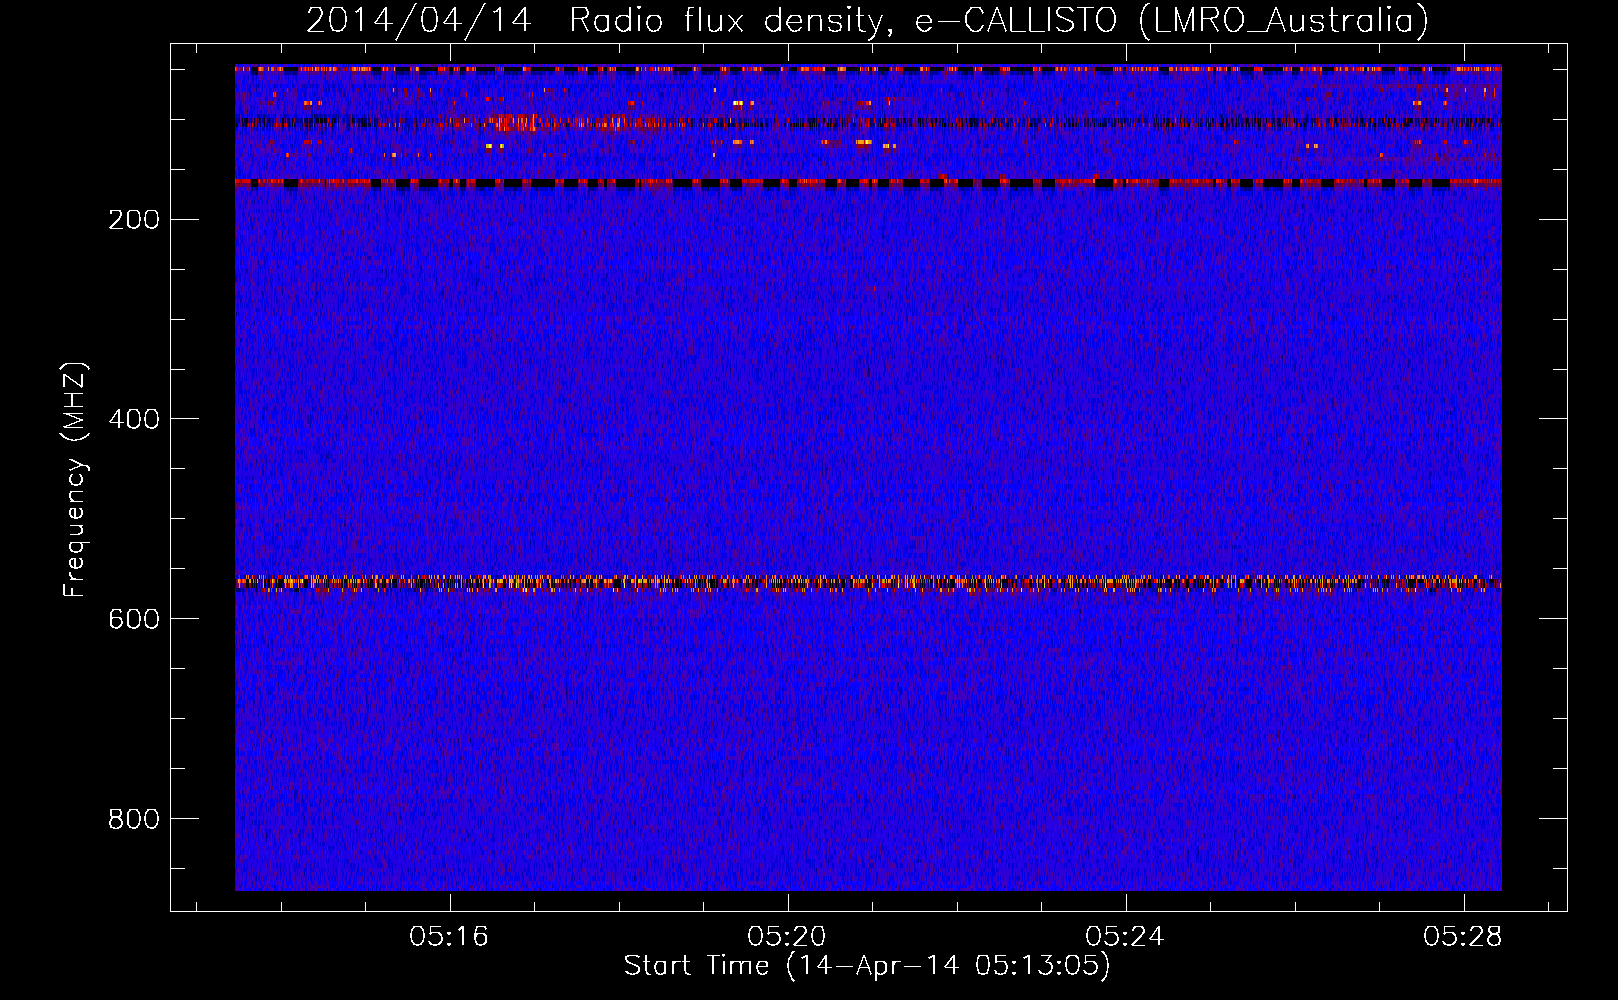Click the e-CALLISTO text in the title
Screen dimensions: 1618x1000
(x=1016, y=21)
